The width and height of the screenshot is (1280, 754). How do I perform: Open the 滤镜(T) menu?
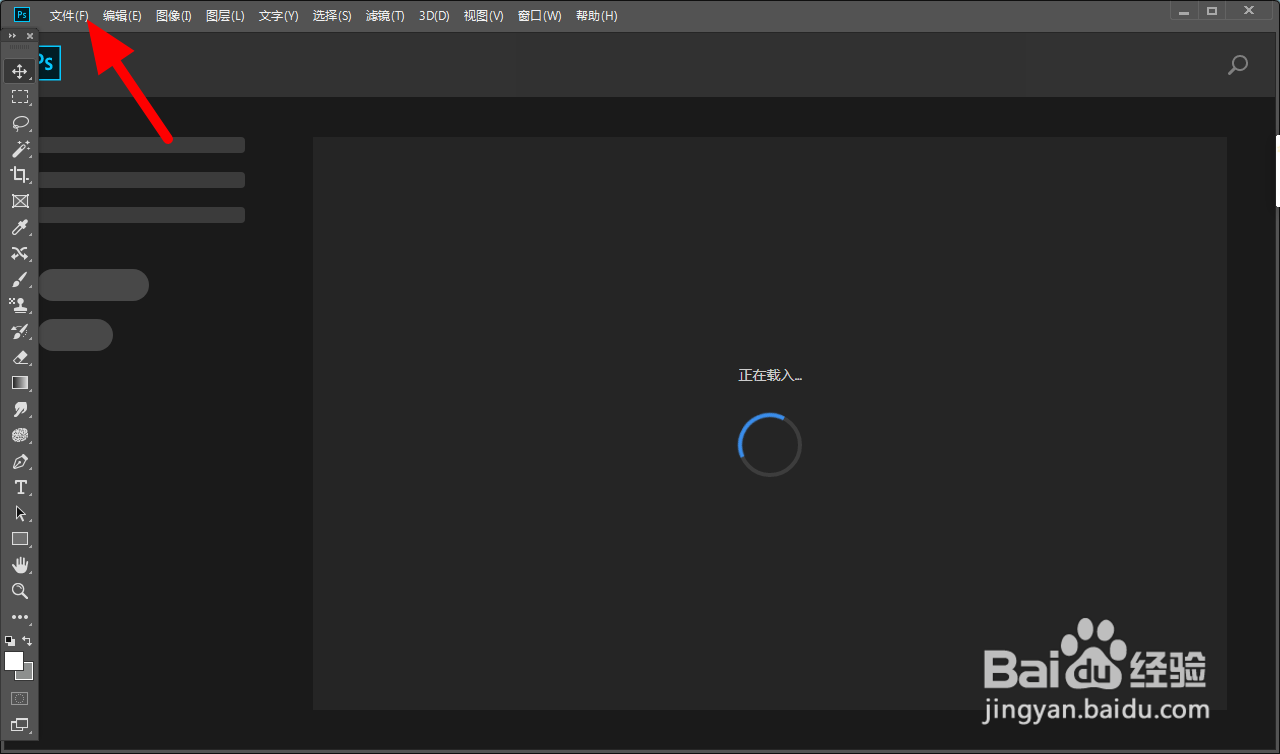coord(385,16)
